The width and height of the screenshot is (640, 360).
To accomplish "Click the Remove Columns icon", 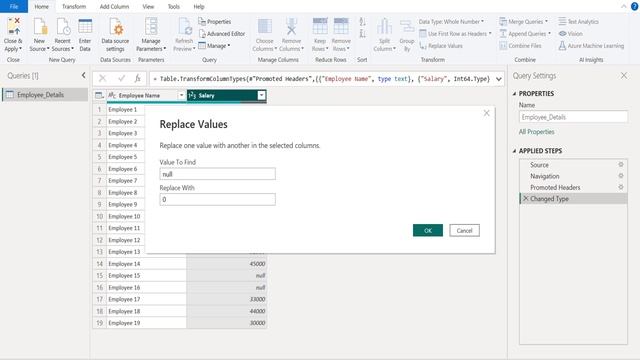I will (x=291, y=27).
